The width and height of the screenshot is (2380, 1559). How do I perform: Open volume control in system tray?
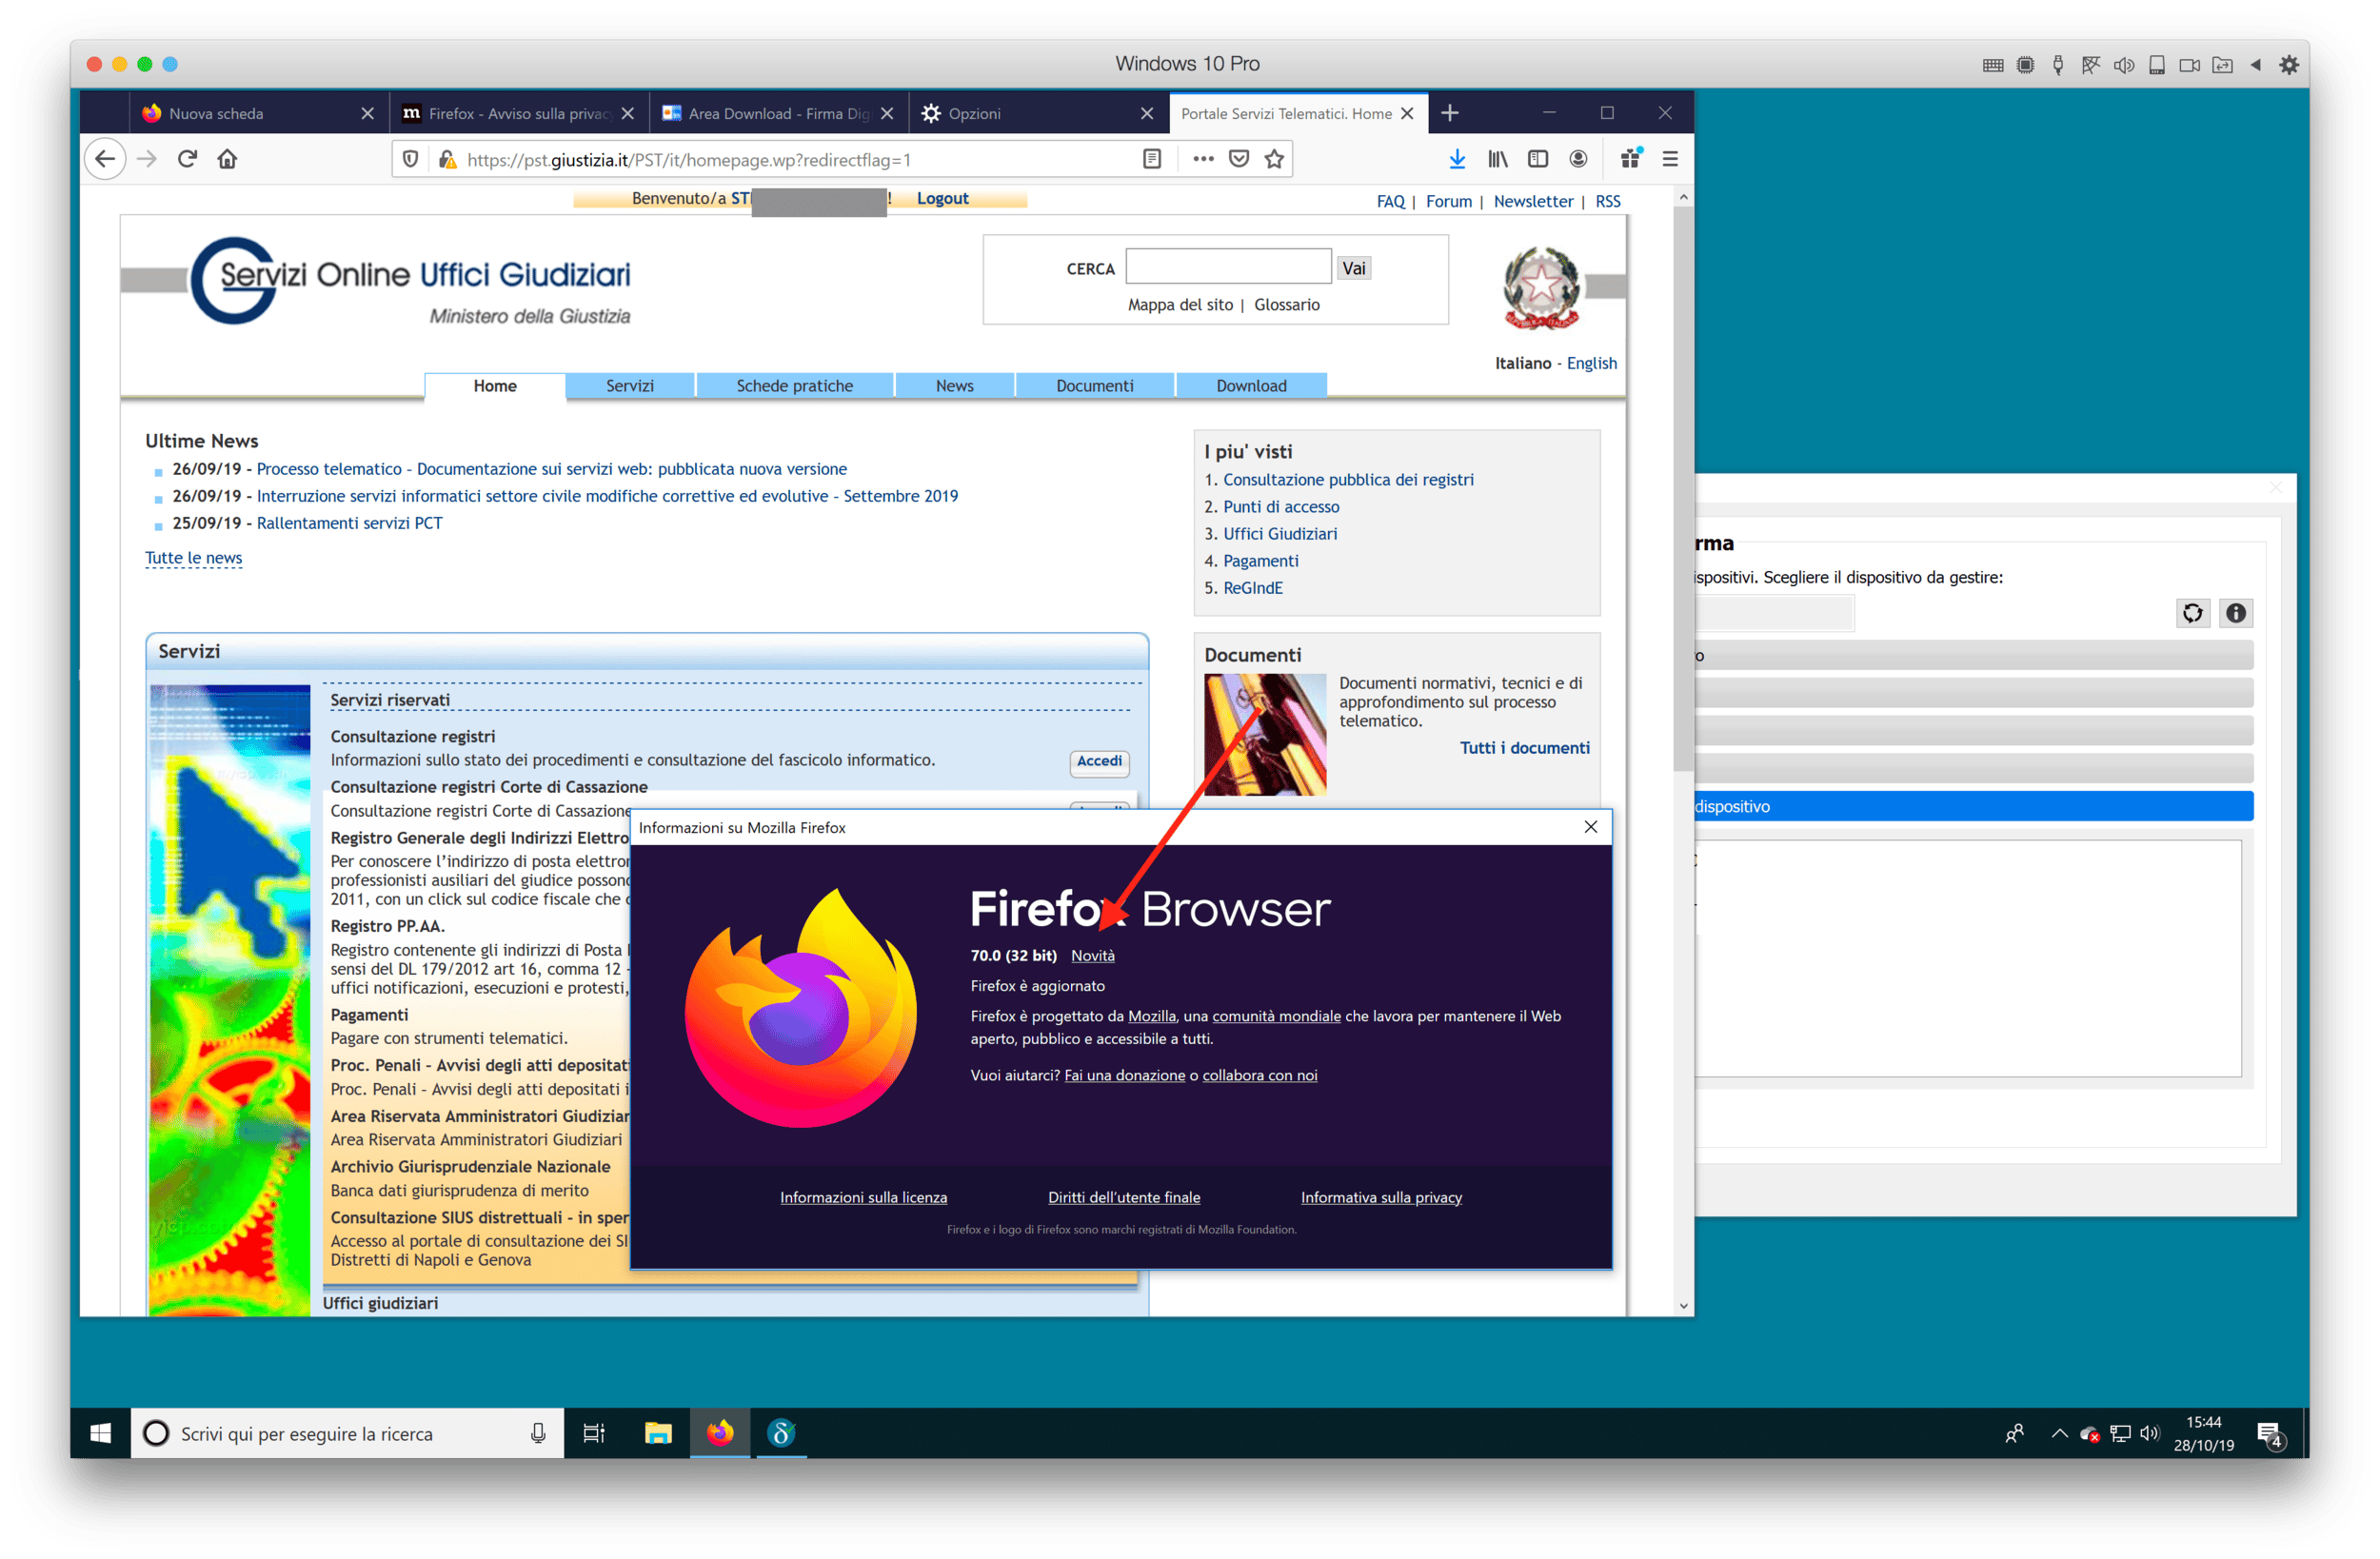click(2149, 1433)
